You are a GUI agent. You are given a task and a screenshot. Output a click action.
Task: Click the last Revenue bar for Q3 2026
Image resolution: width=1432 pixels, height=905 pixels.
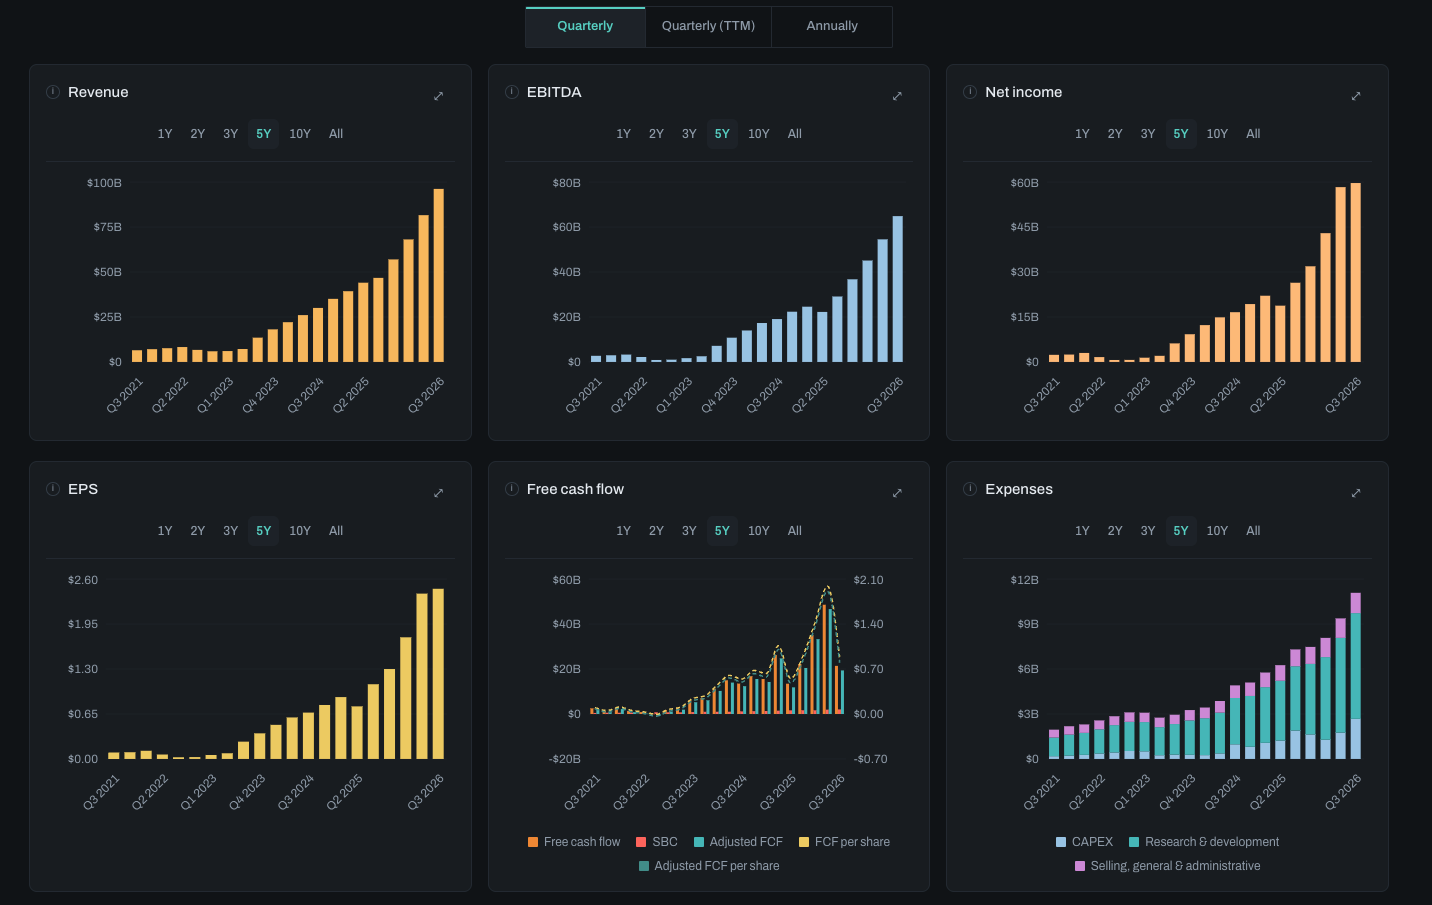point(438,275)
